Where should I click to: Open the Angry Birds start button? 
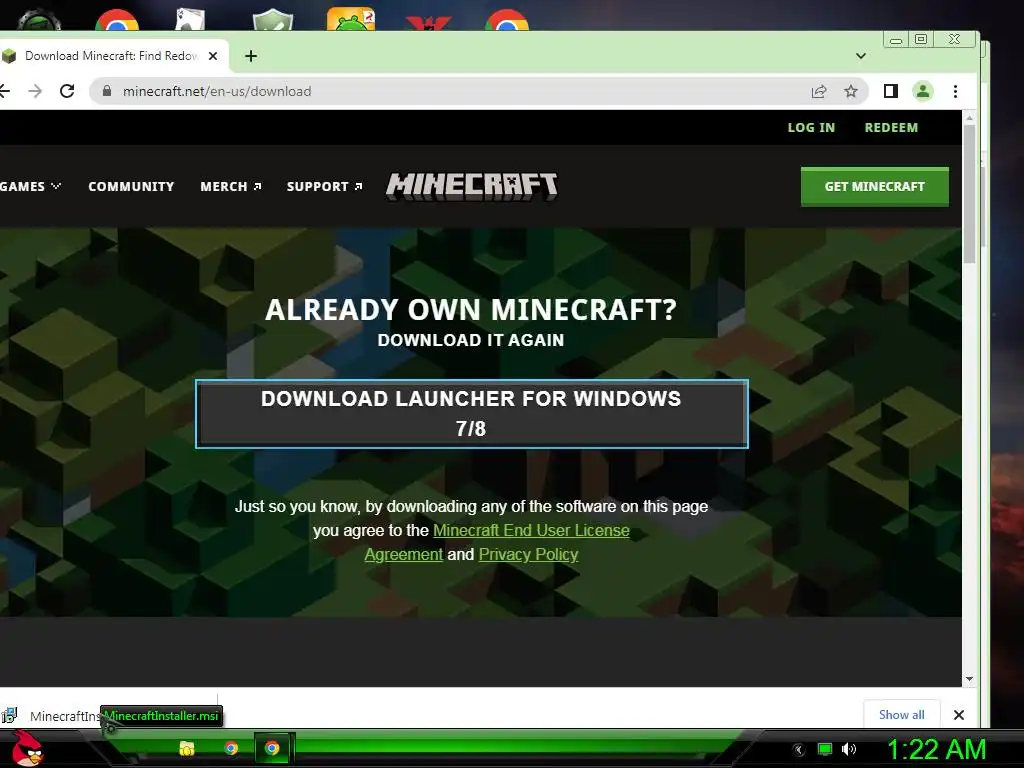[x=27, y=748]
